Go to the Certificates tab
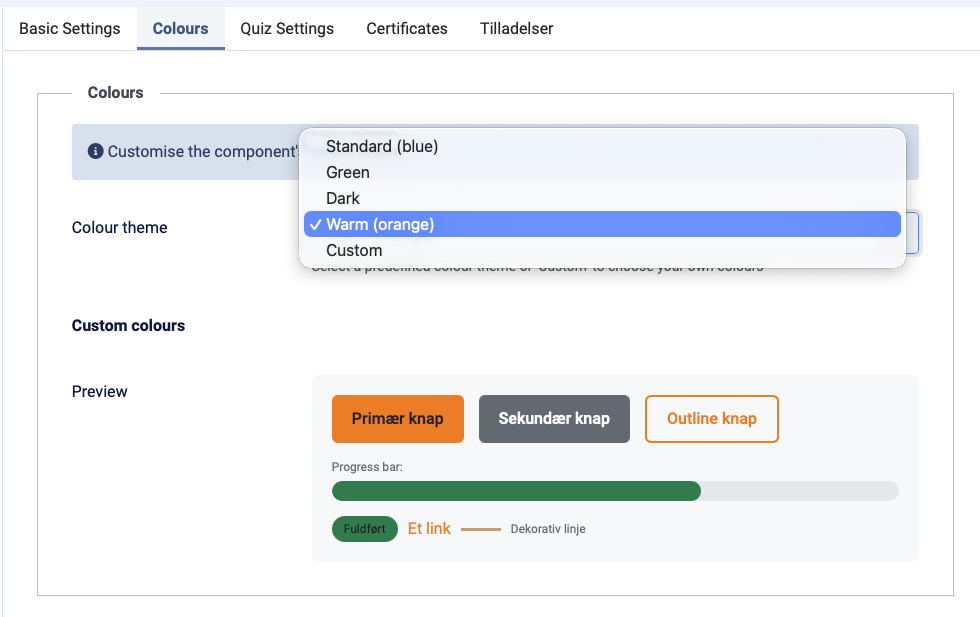This screenshot has width=980, height=617. click(407, 28)
